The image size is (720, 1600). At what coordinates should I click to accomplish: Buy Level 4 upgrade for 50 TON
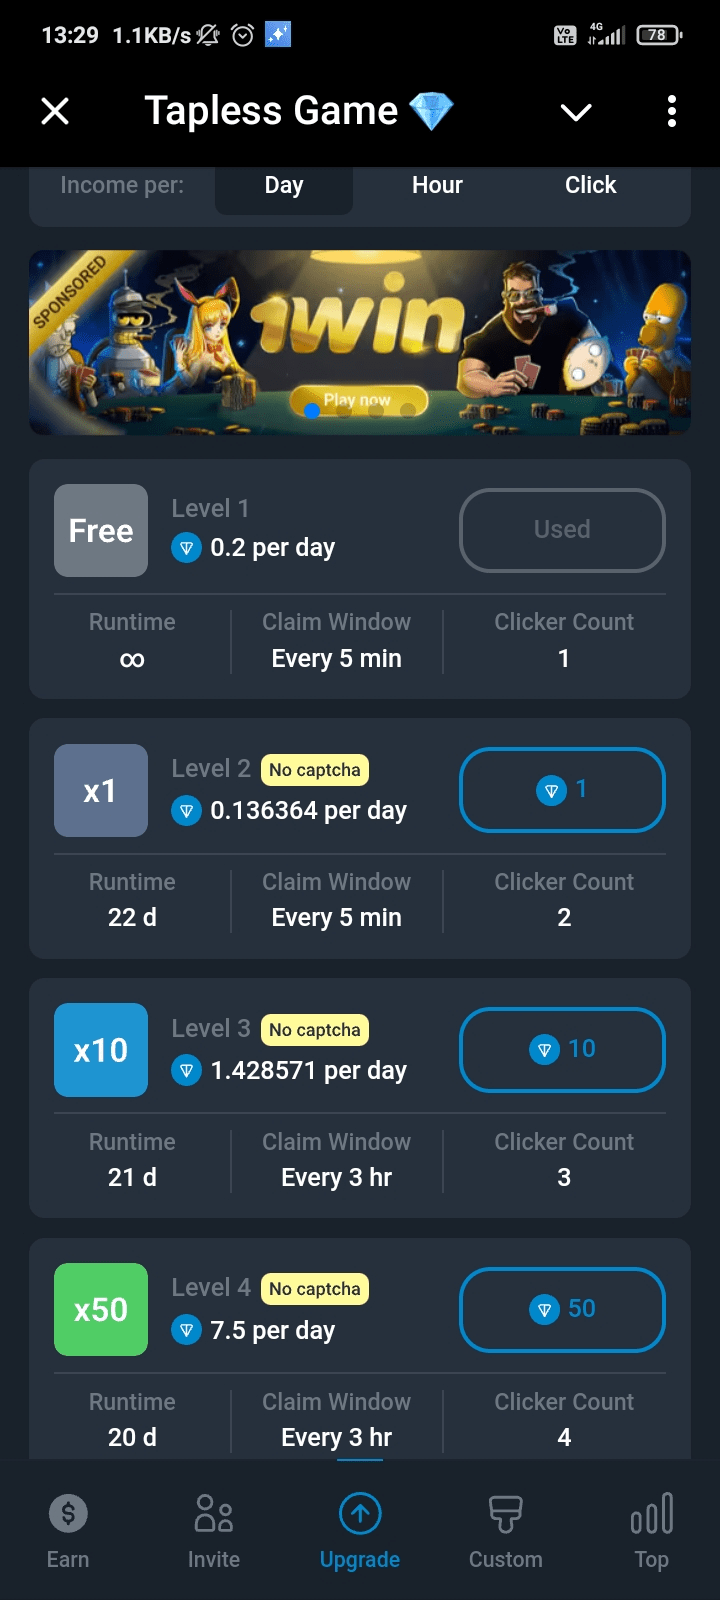[562, 1309]
